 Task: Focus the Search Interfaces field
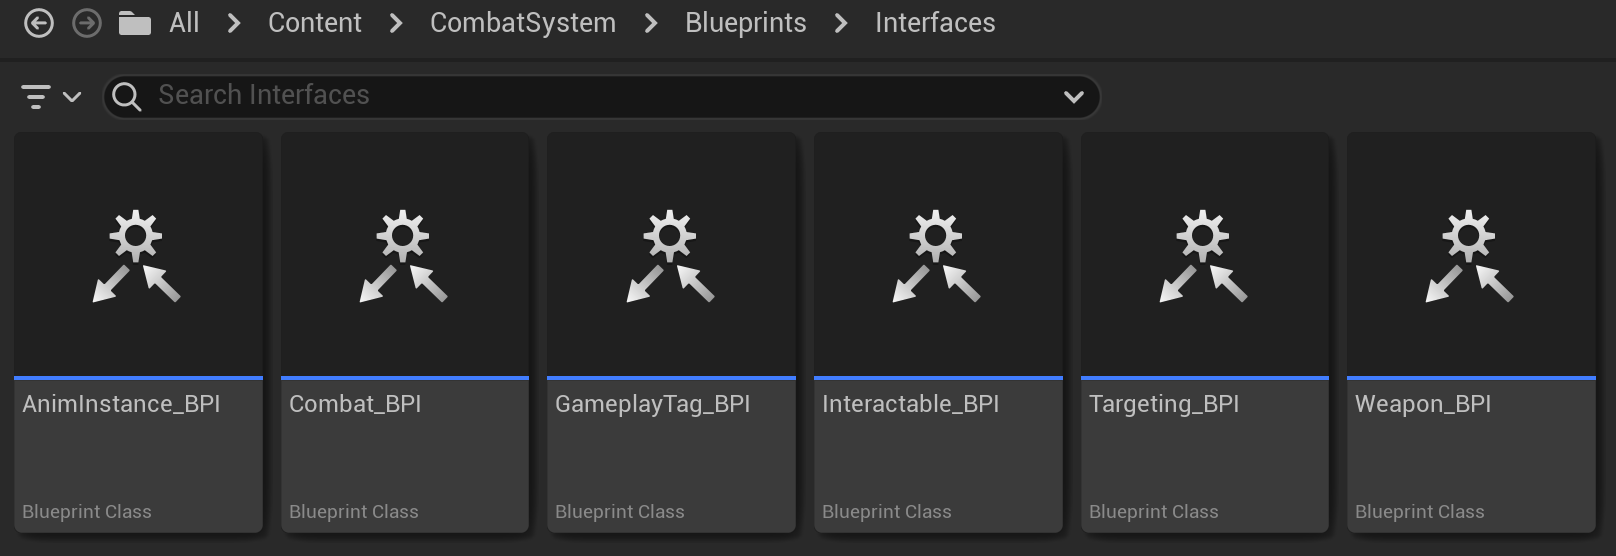point(601,97)
